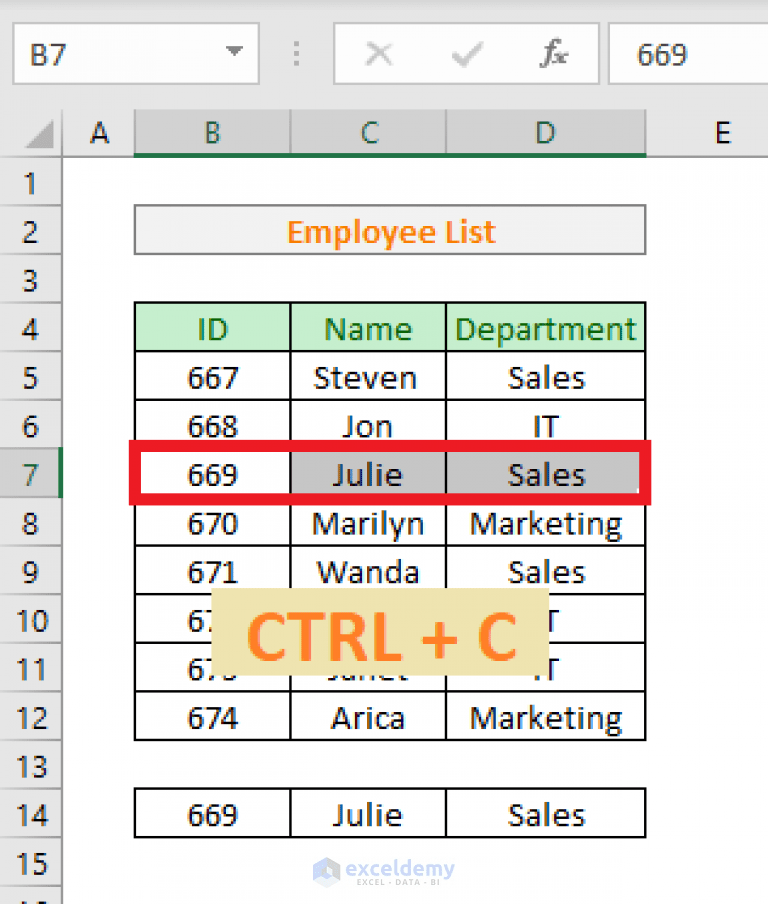Select column E header
The width and height of the screenshot is (768, 904).
[722, 133]
